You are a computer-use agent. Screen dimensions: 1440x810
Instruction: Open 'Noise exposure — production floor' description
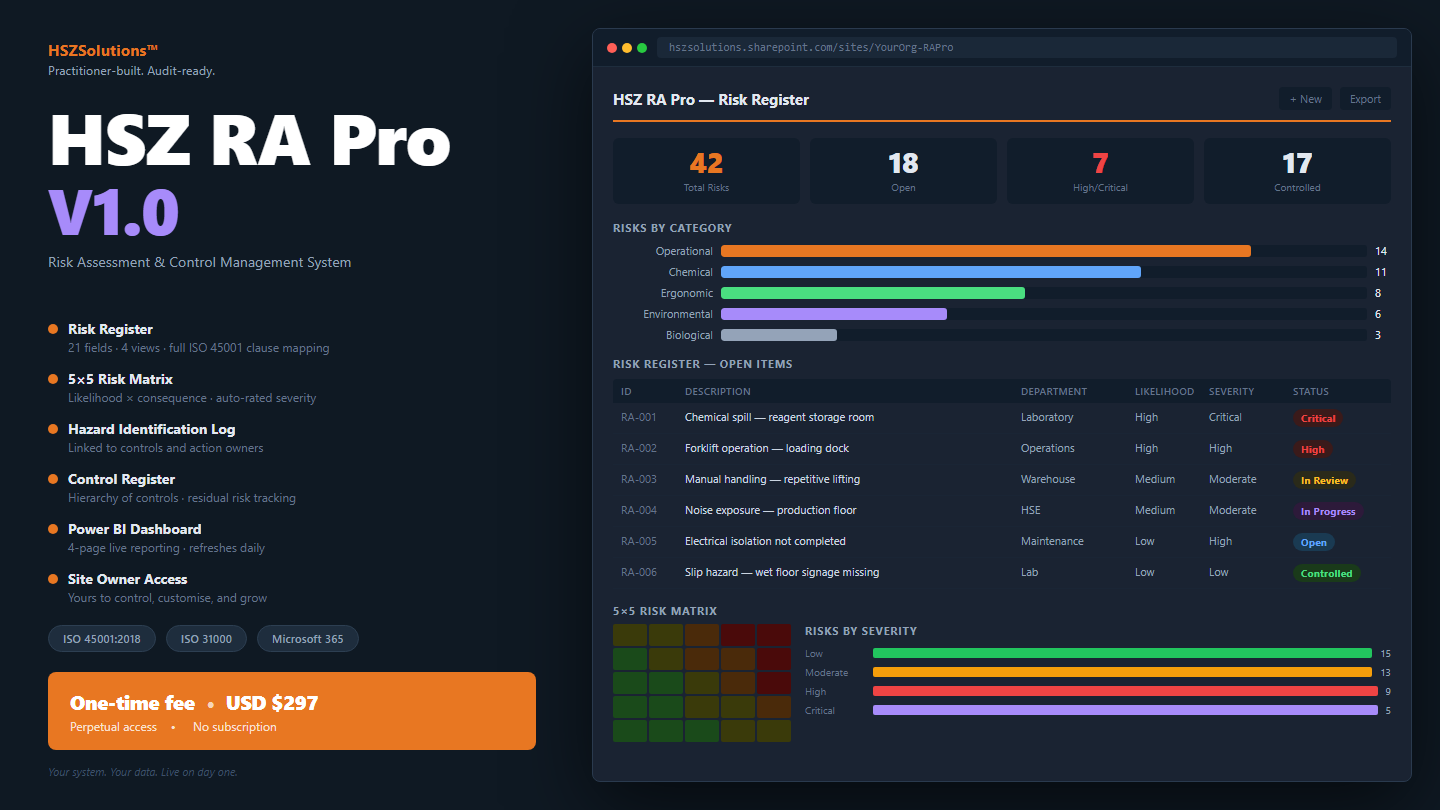tap(771, 511)
